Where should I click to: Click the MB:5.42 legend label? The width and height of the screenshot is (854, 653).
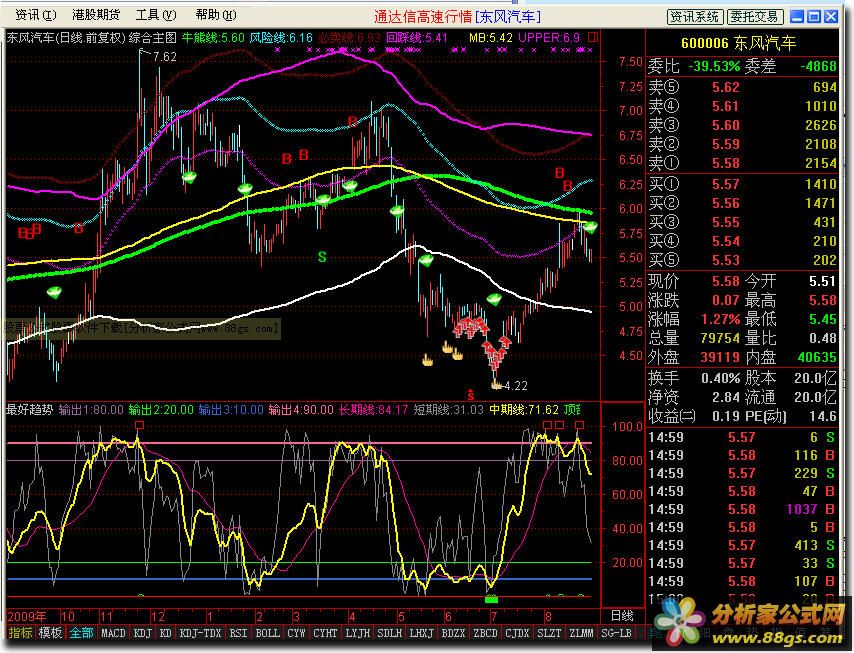point(491,38)
